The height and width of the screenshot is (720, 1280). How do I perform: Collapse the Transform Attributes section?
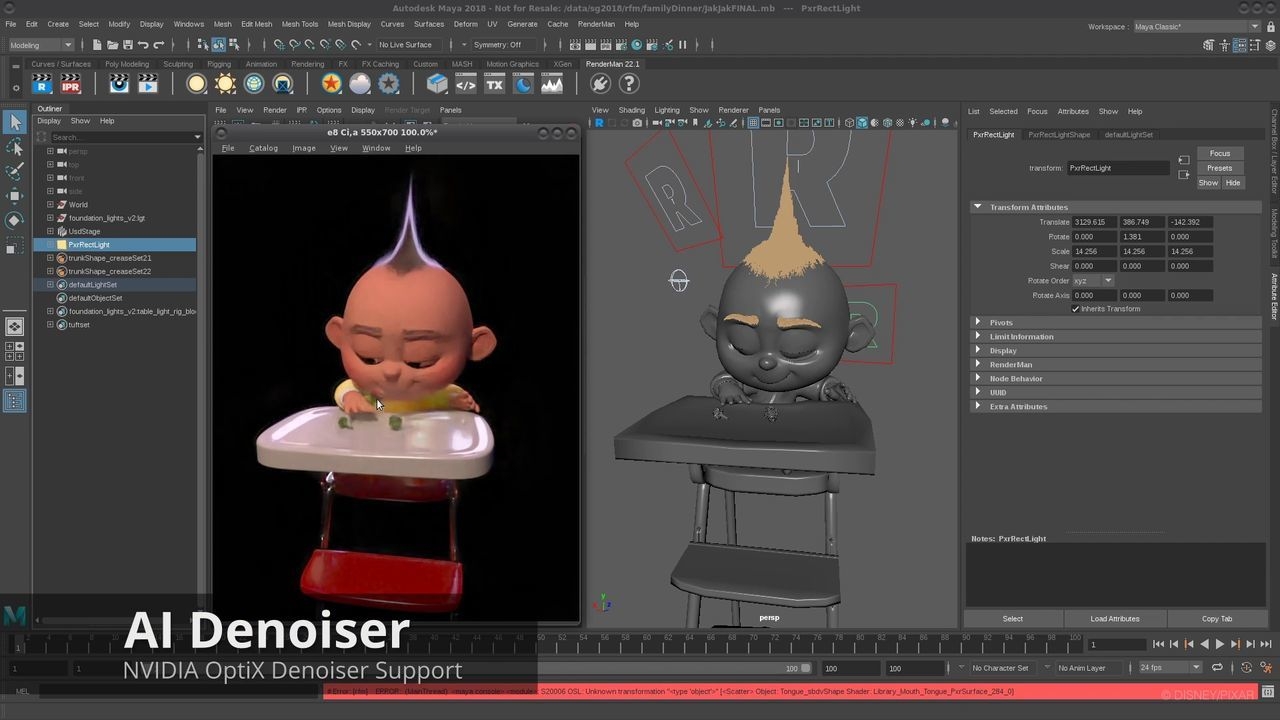click(1115, 207)
